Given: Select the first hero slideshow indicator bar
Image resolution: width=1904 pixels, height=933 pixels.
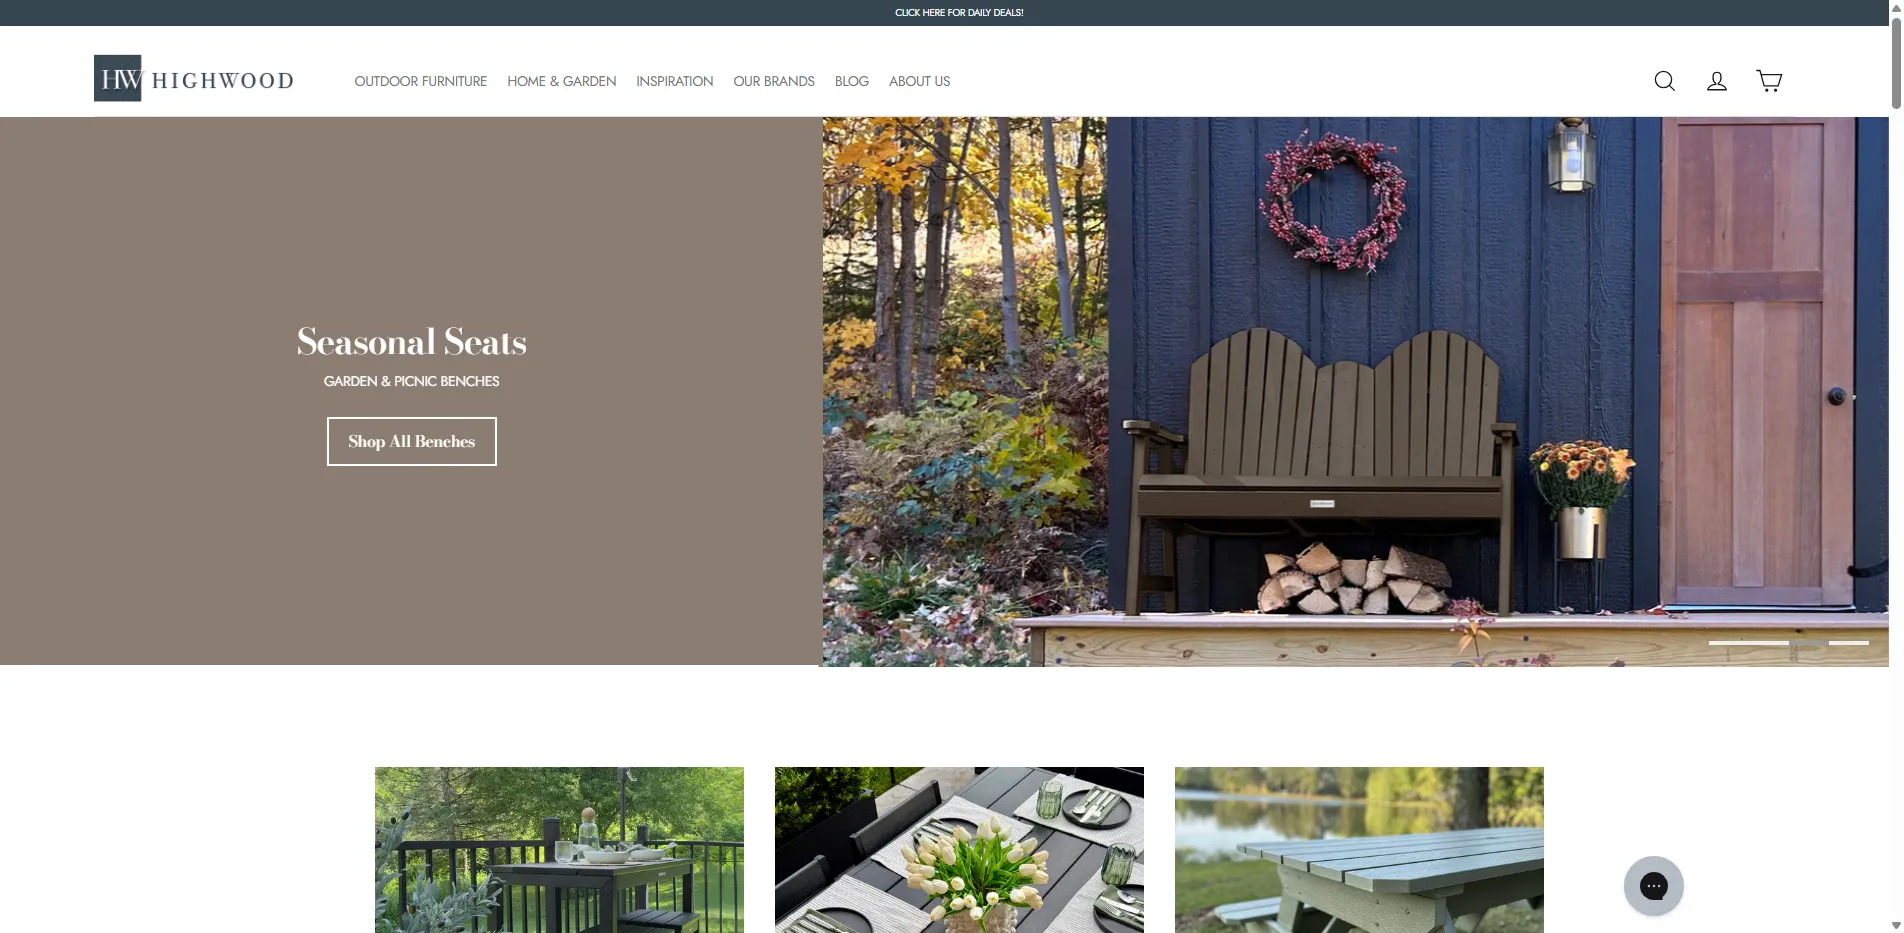Looking at the screenshot, I should (1749, 643).
